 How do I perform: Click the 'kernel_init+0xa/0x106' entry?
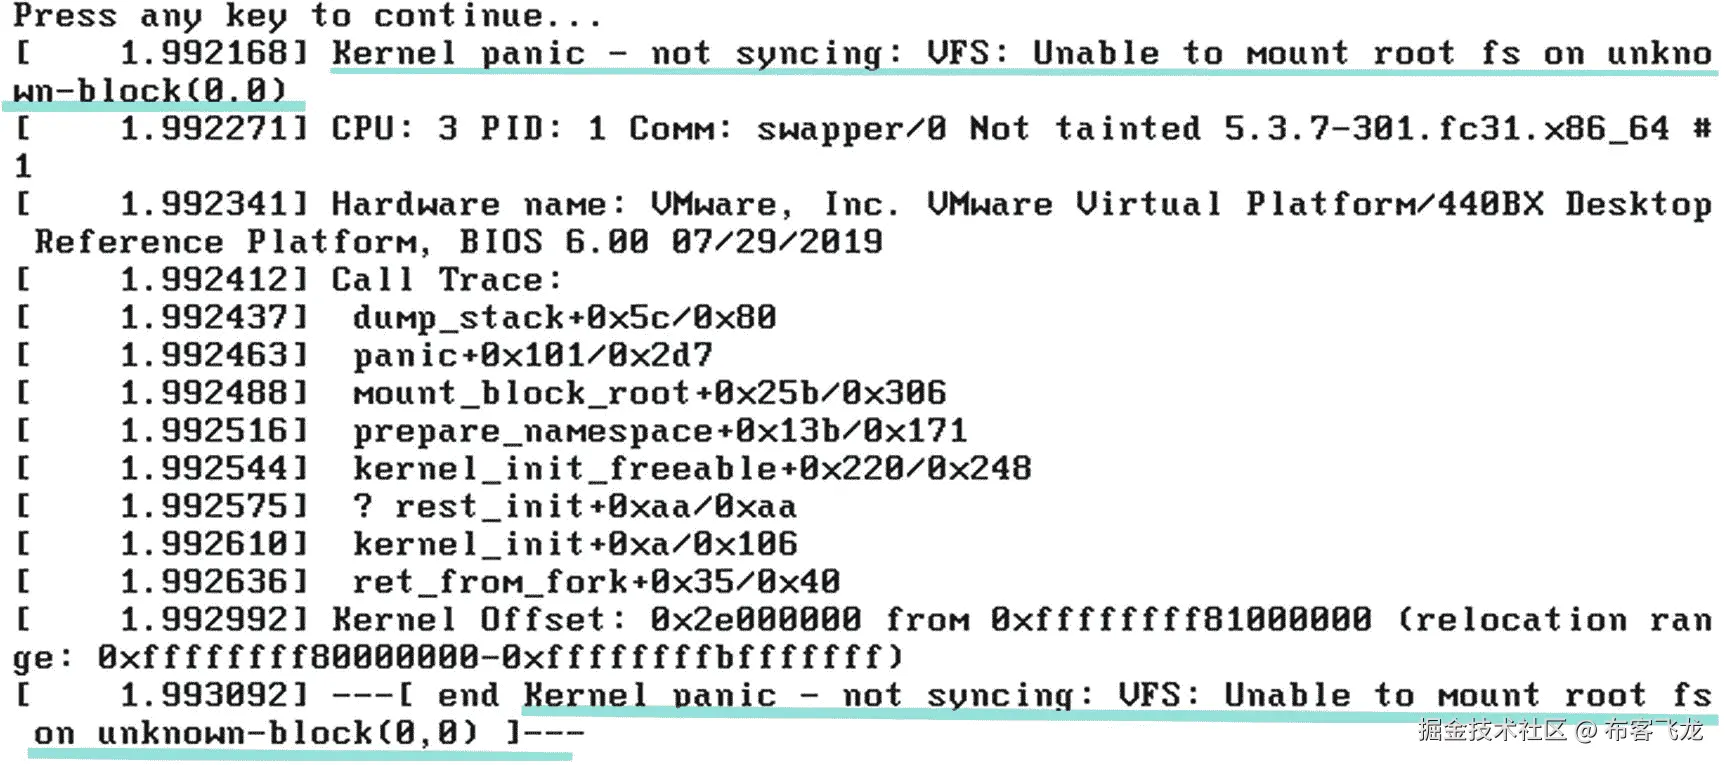[576, 544]
